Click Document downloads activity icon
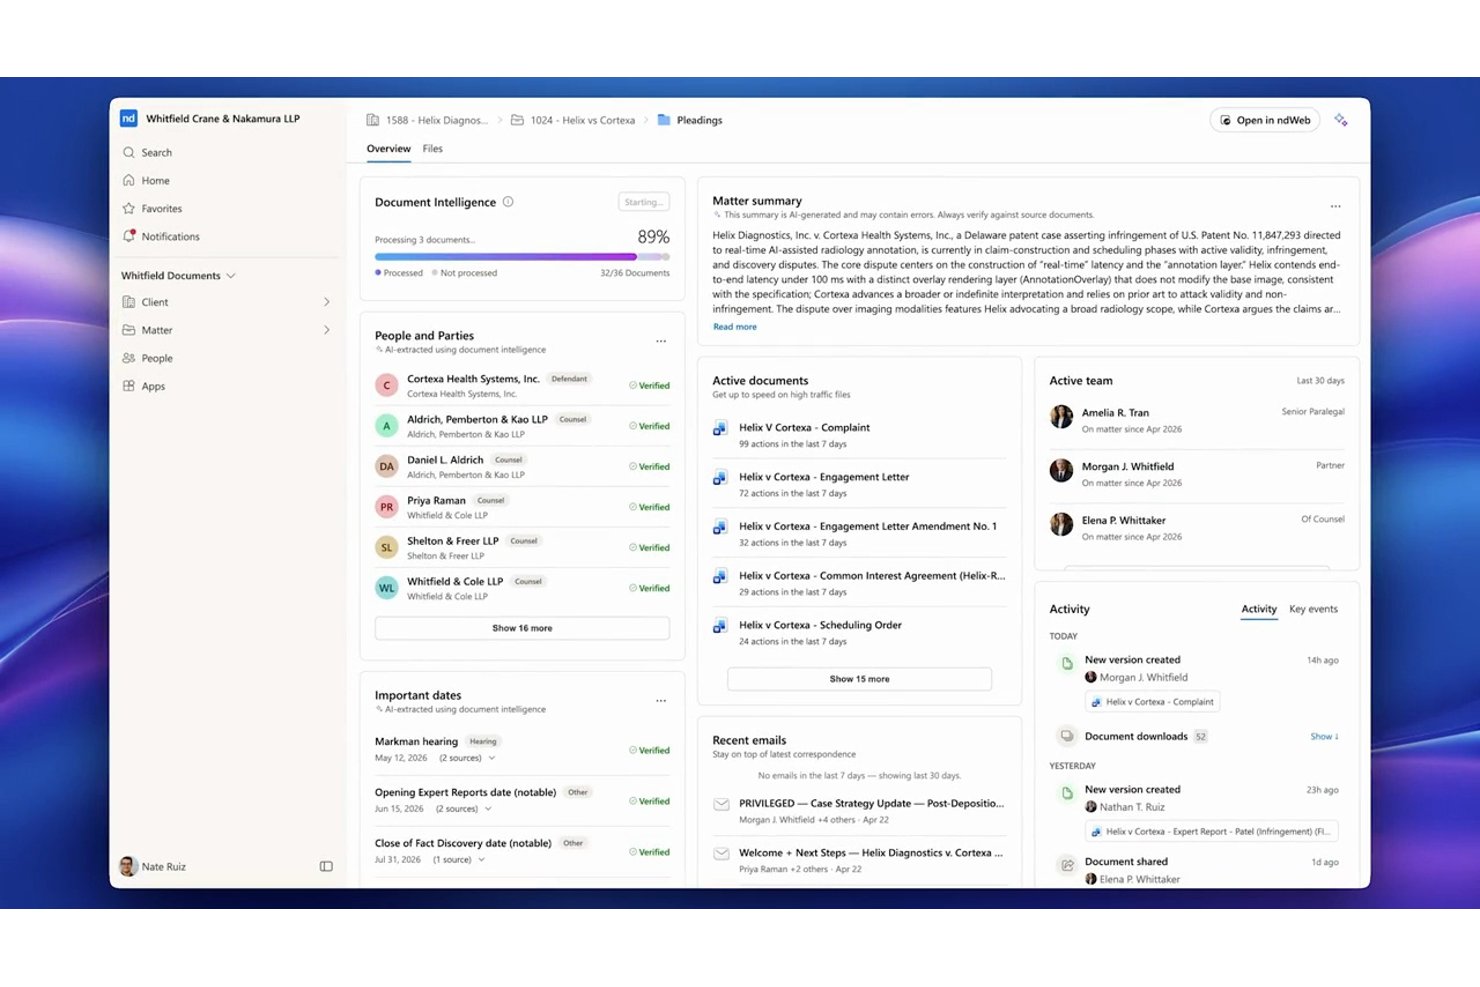The image size is (1480, 987). [x=1067, y=736]
